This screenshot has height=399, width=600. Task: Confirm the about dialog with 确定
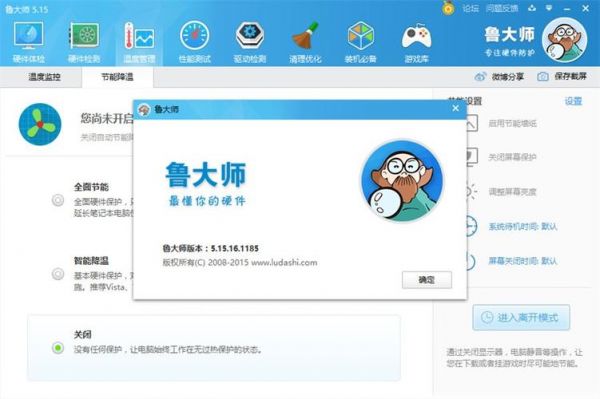click(x=427, y=280)
